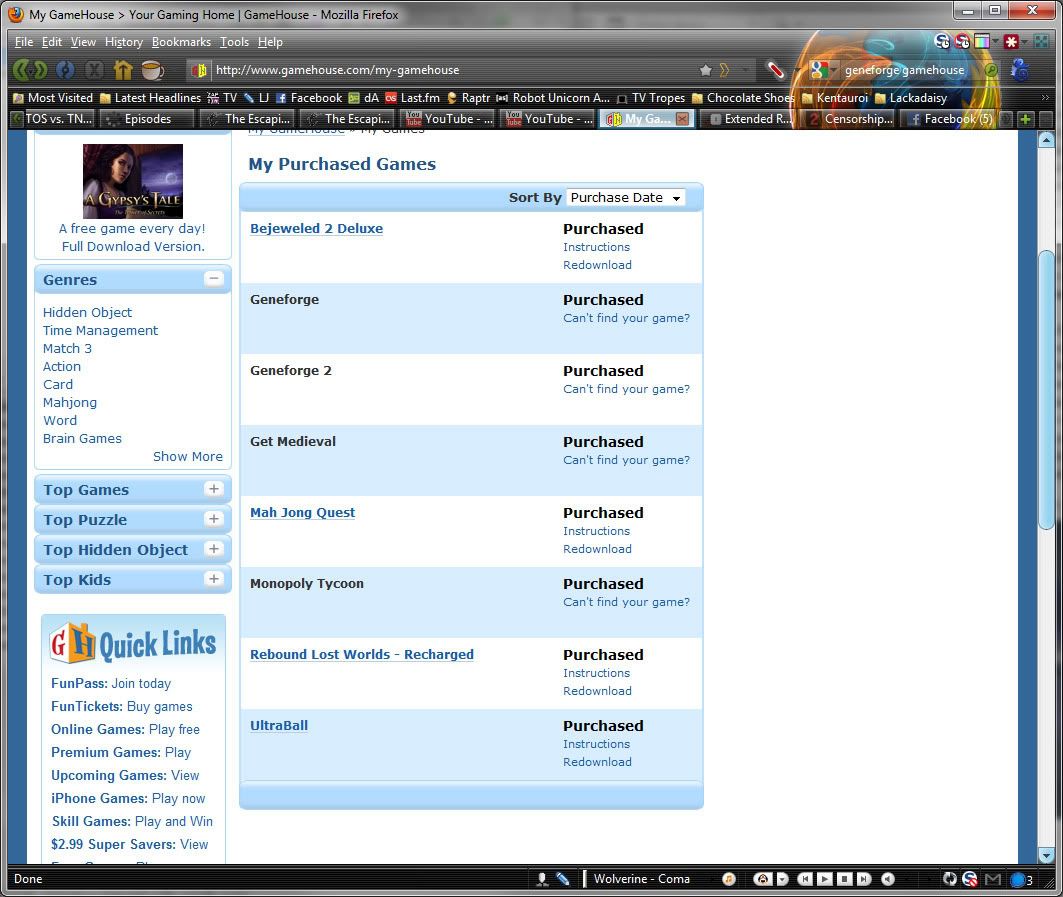Close the My GameHouse tab
This screenshot has height=897, width=1063.
click(x=682, y=119)
